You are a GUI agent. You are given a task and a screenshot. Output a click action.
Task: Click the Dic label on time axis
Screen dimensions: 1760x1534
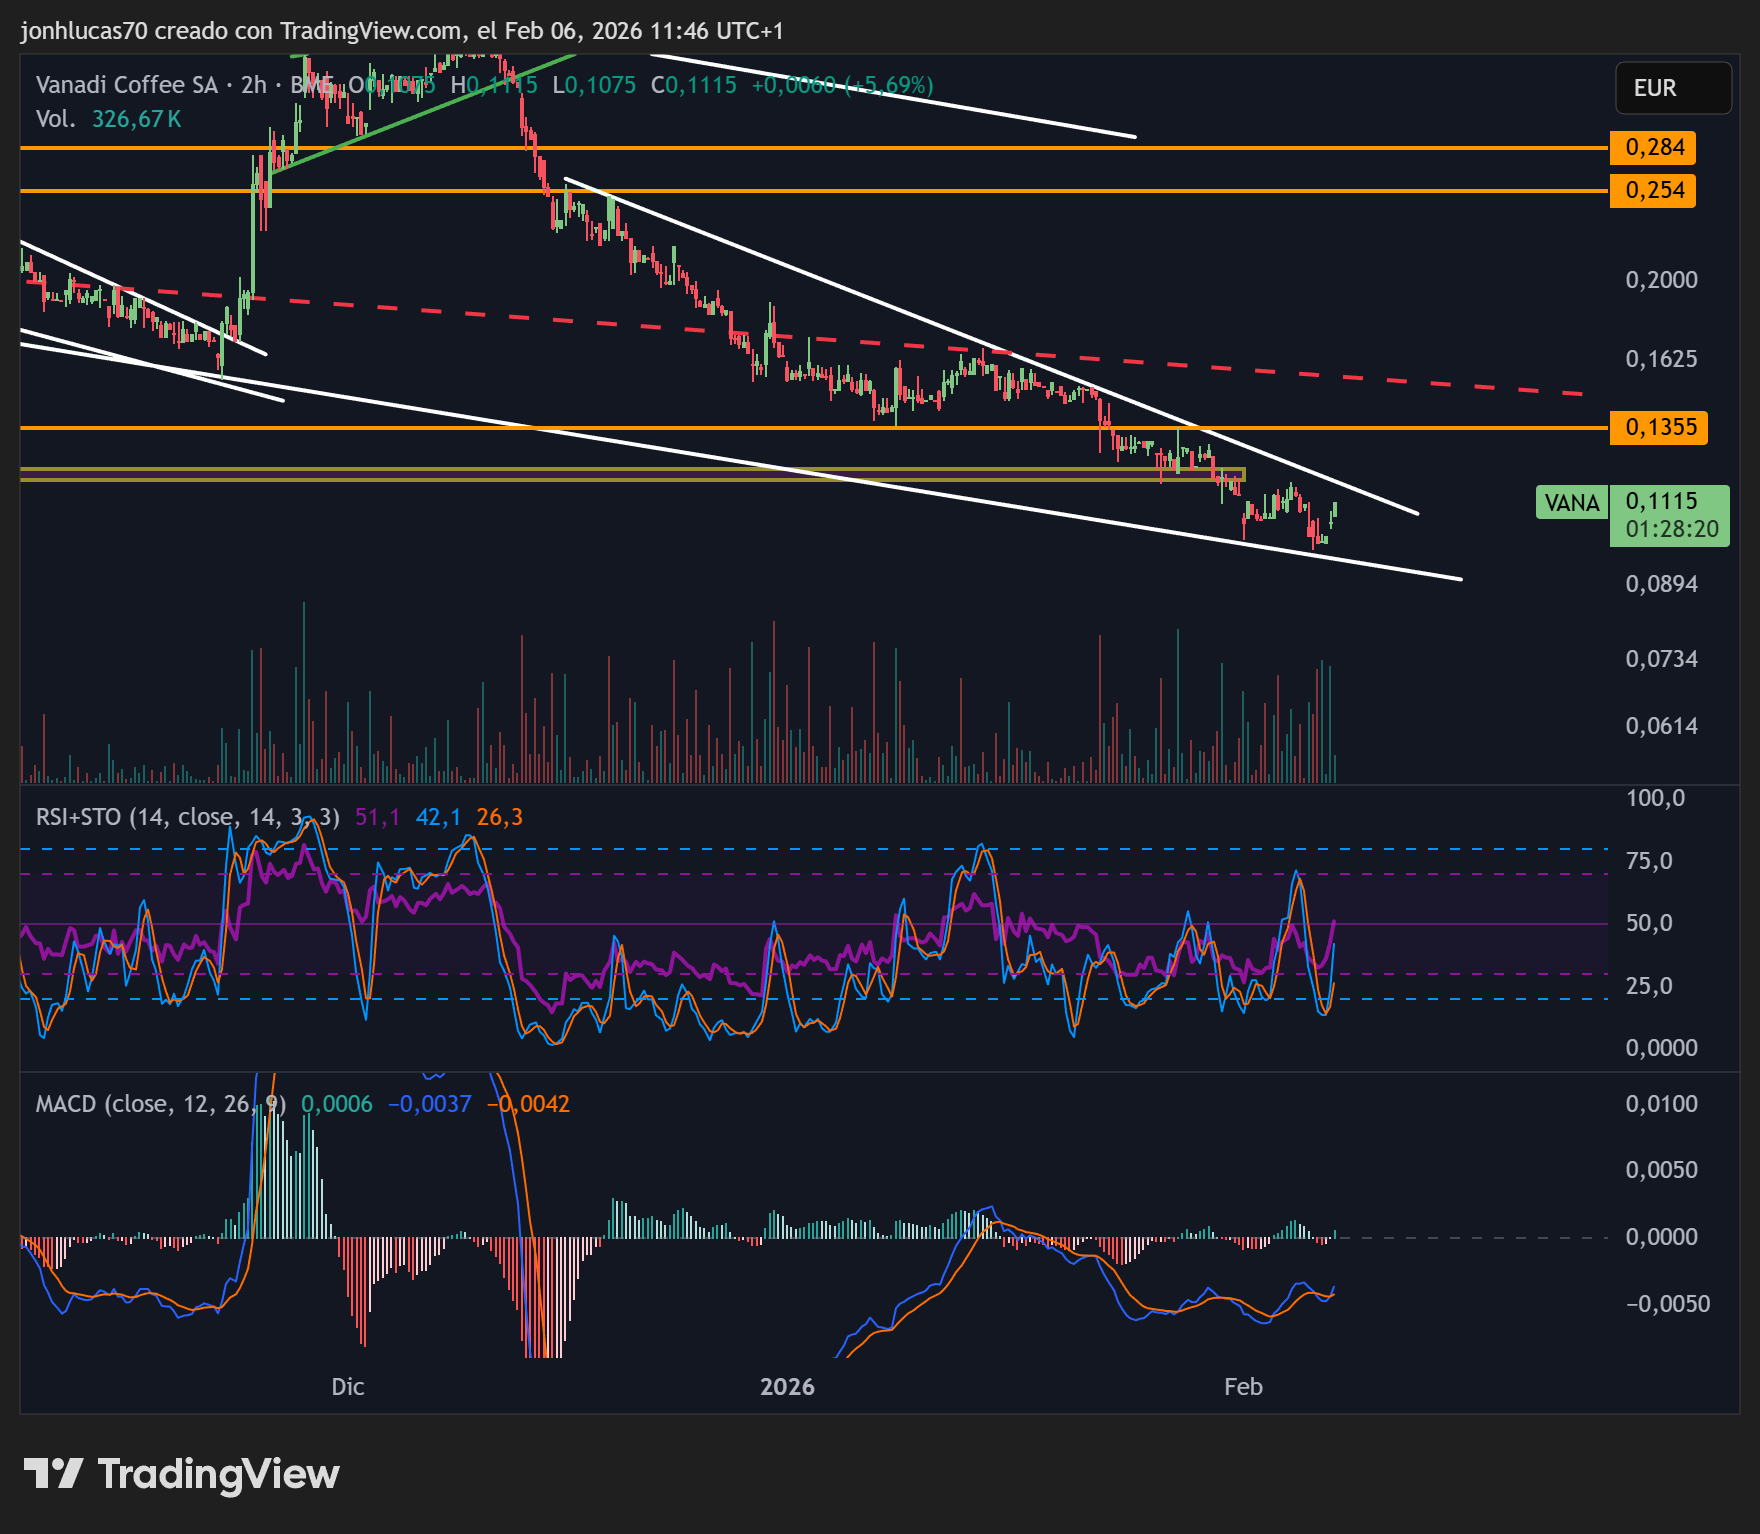[348, 1386]
